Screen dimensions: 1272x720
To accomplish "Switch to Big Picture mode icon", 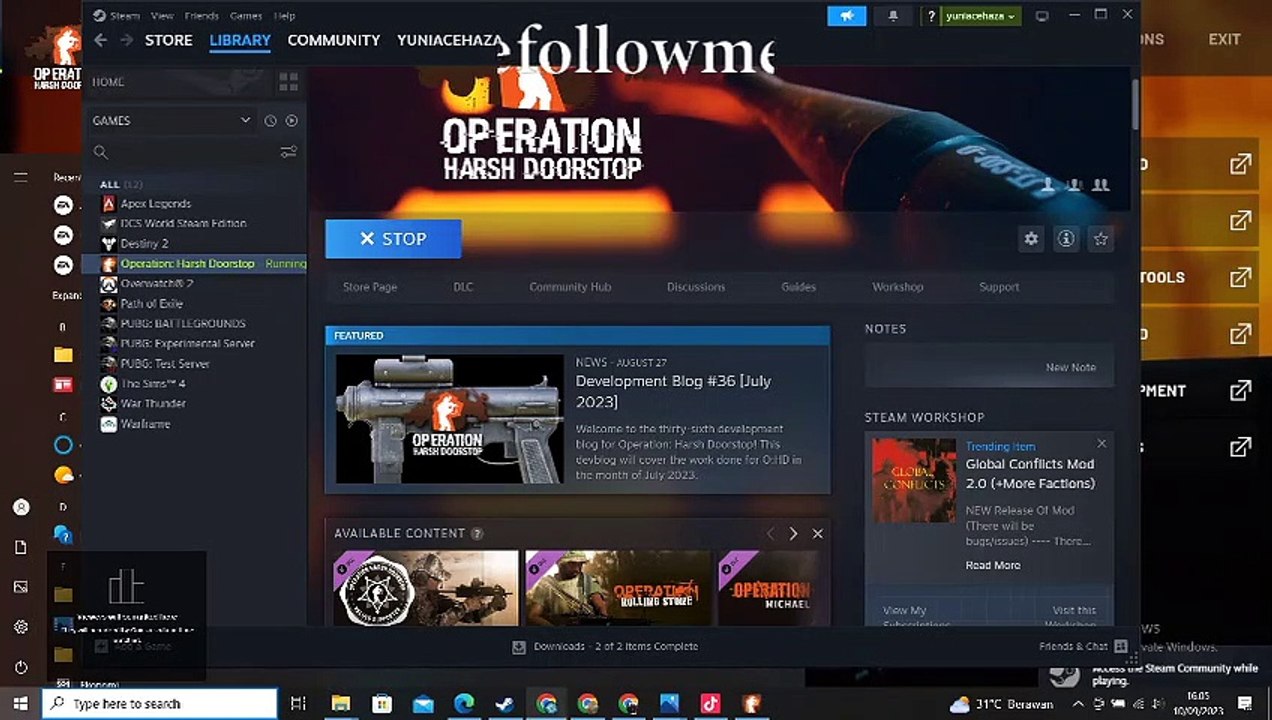I will [1042, 16].
